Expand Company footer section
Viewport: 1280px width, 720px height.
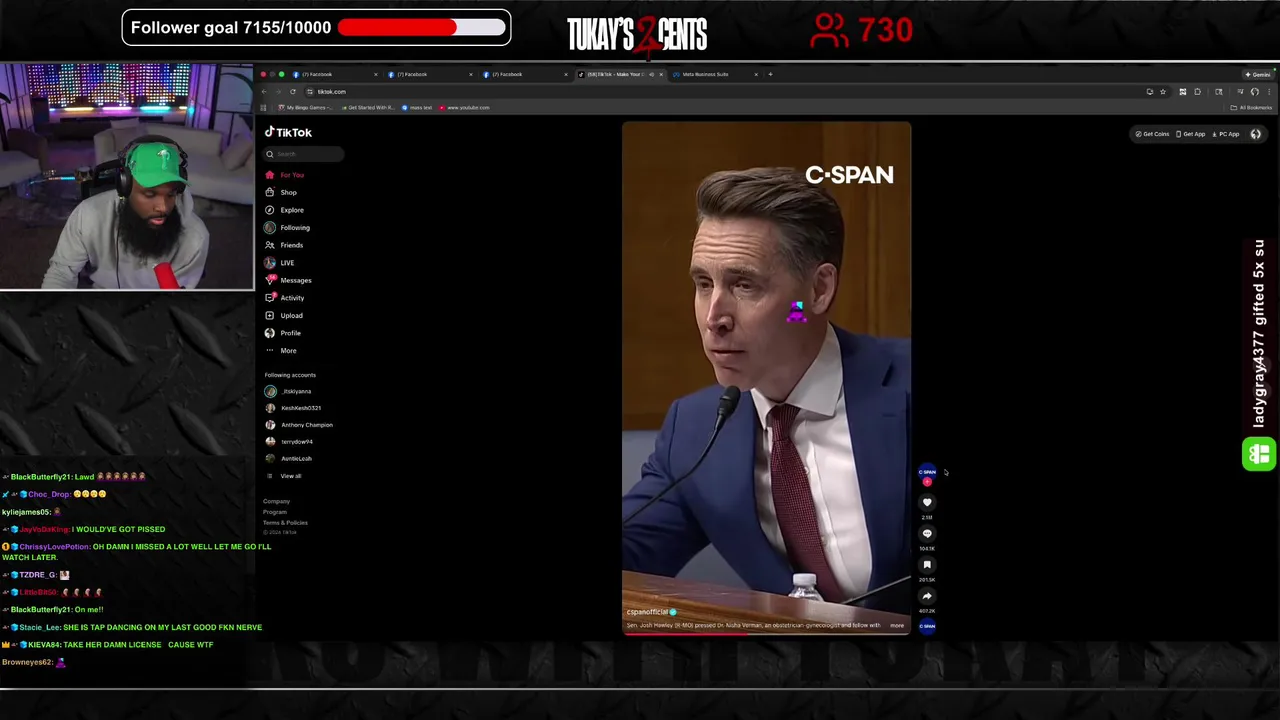[276, 501]
